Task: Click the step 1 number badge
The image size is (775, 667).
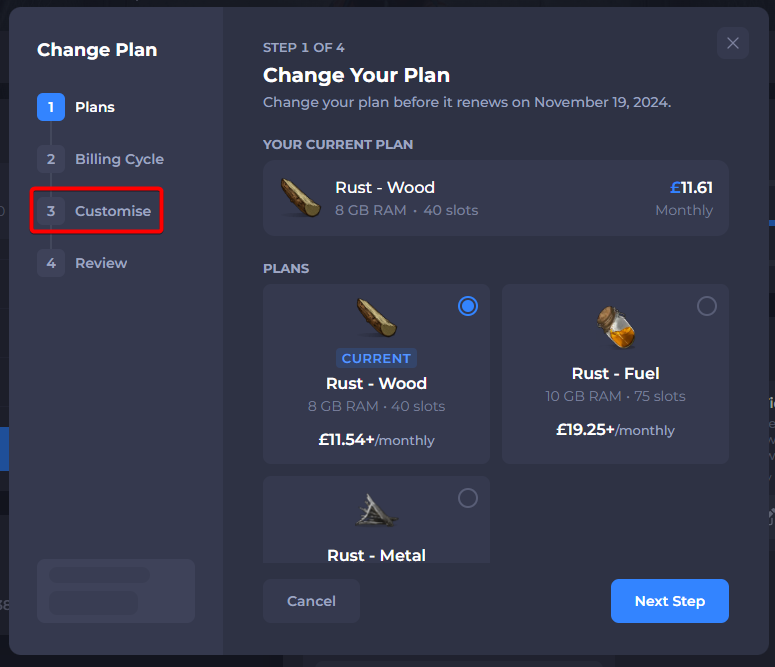Action: pos(51,107)
